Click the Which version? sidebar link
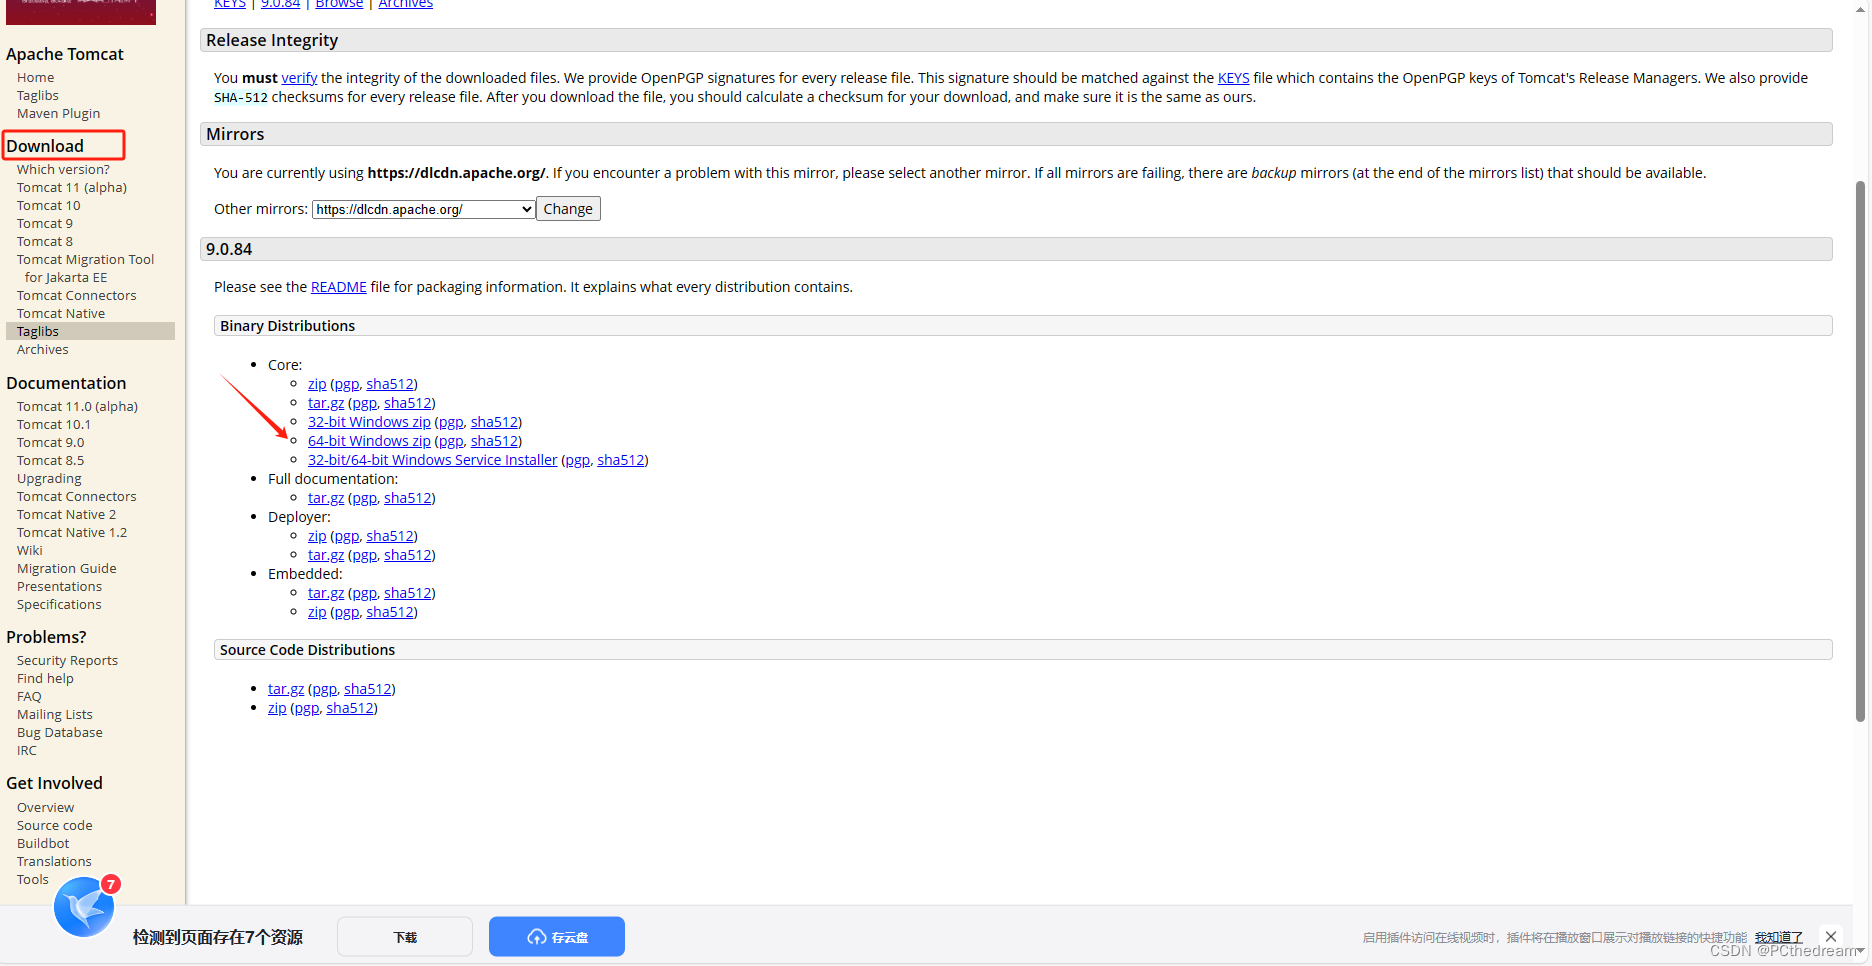This screenshot has width=1872, height=966. click(63, 170)
